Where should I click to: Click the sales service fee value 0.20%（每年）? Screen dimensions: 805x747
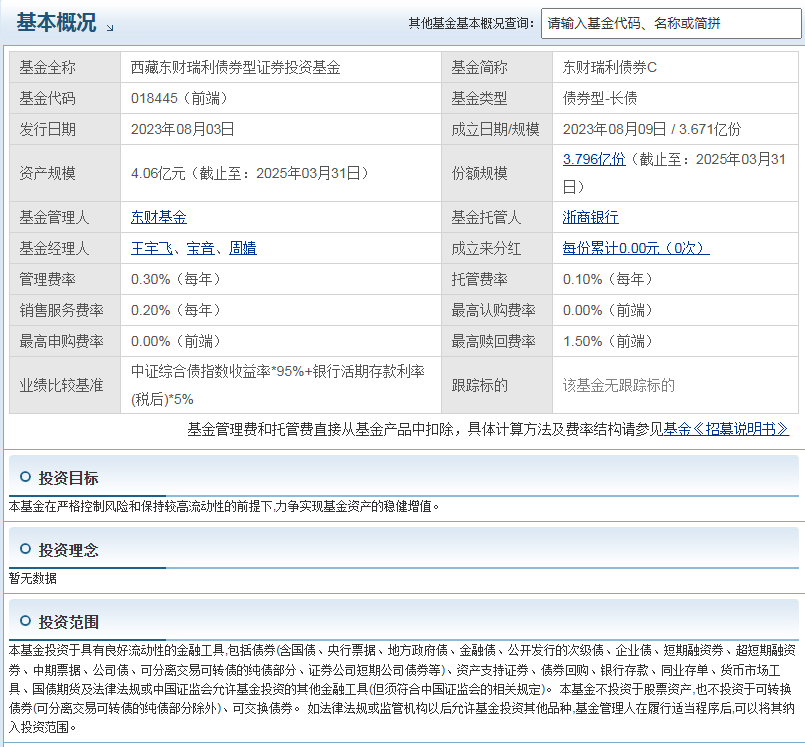(176, 310)
